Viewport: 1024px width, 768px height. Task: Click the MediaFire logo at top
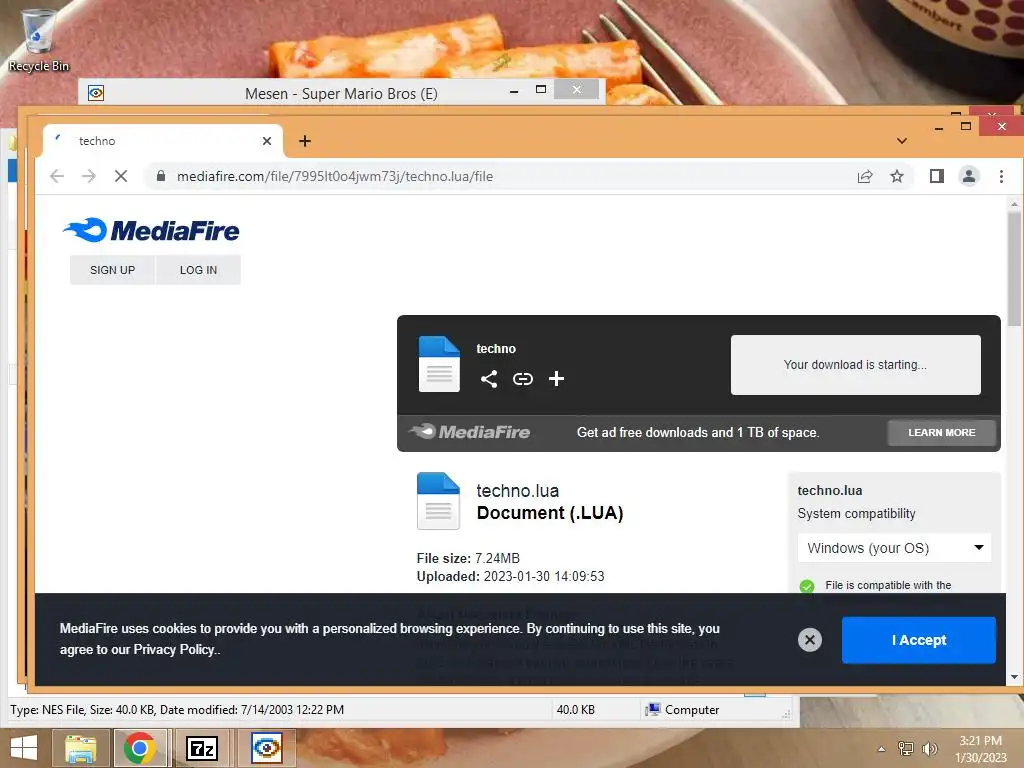pos(152,230)
